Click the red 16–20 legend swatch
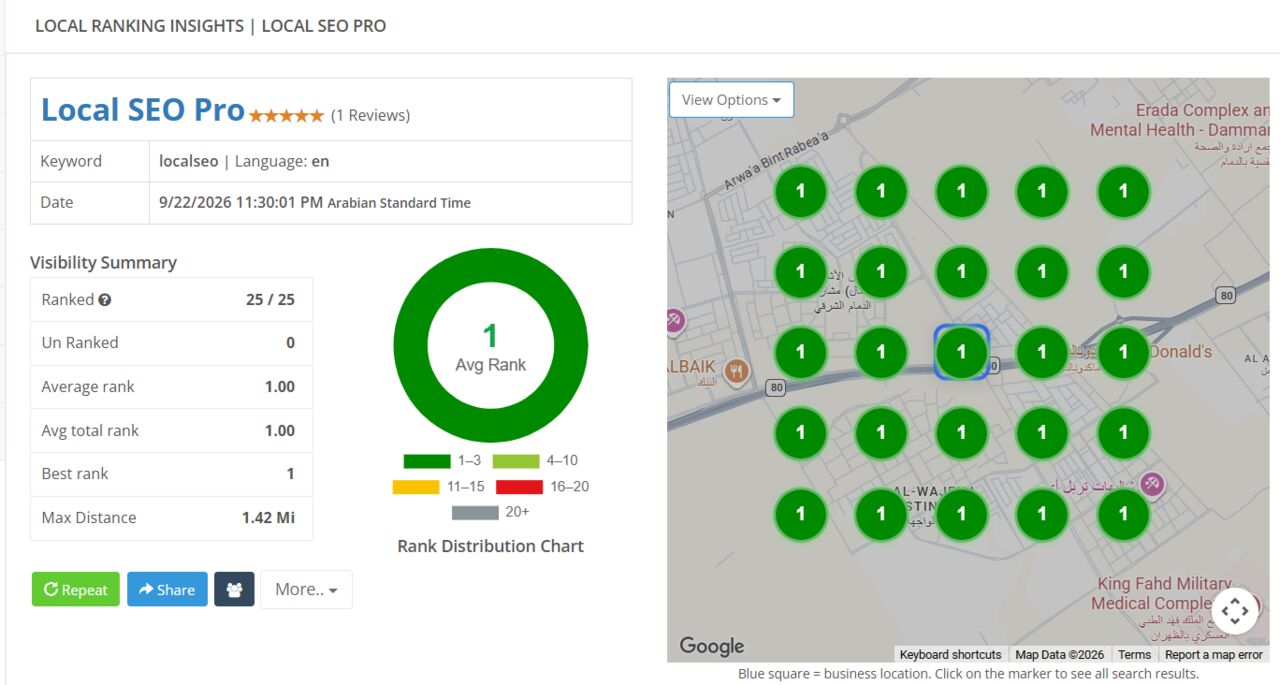This screenshot has height=685, width=1280. pos(519,487)
